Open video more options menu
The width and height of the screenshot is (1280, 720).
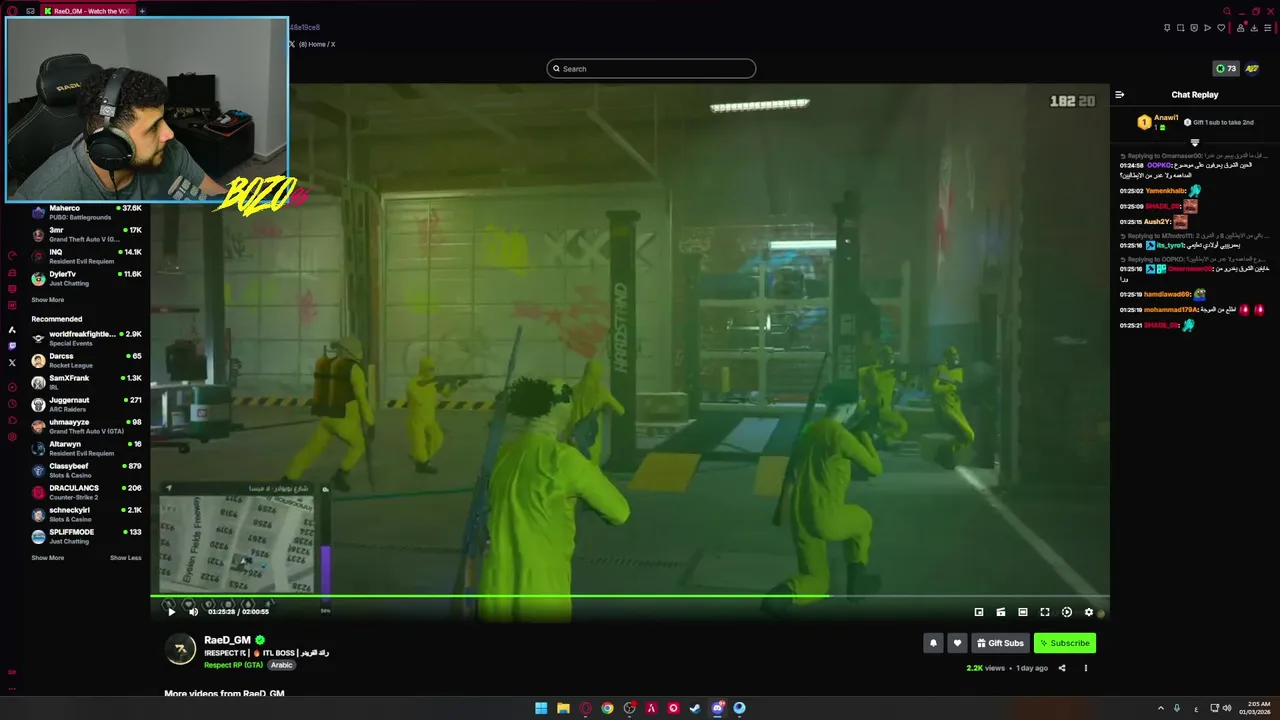point(1086,668)
